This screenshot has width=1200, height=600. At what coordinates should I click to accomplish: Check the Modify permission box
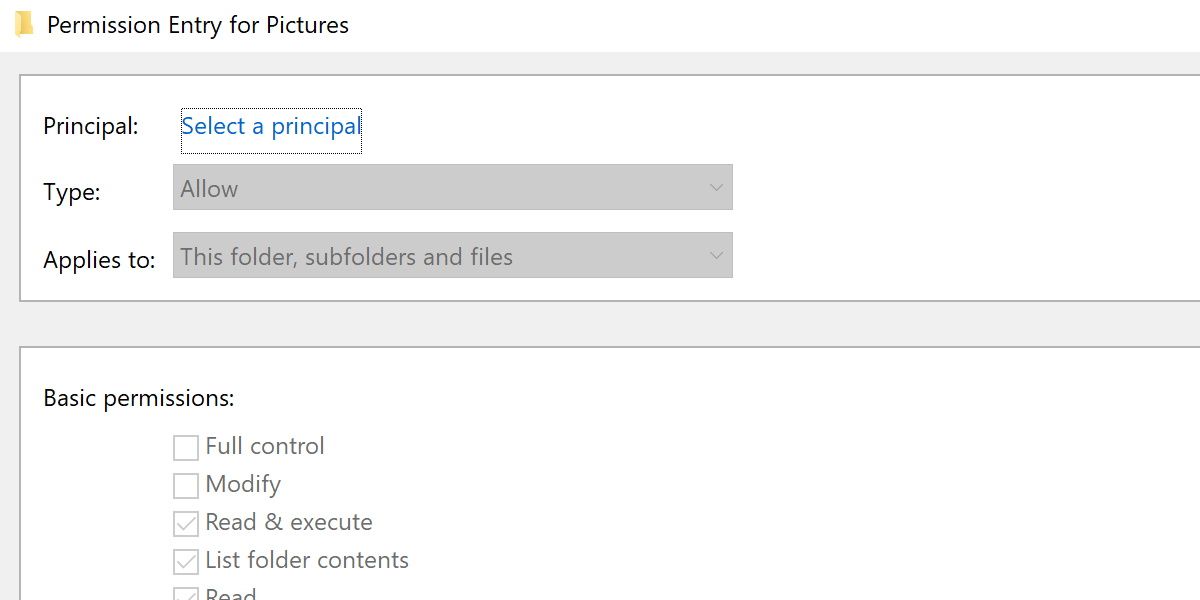tap(185, 485)
